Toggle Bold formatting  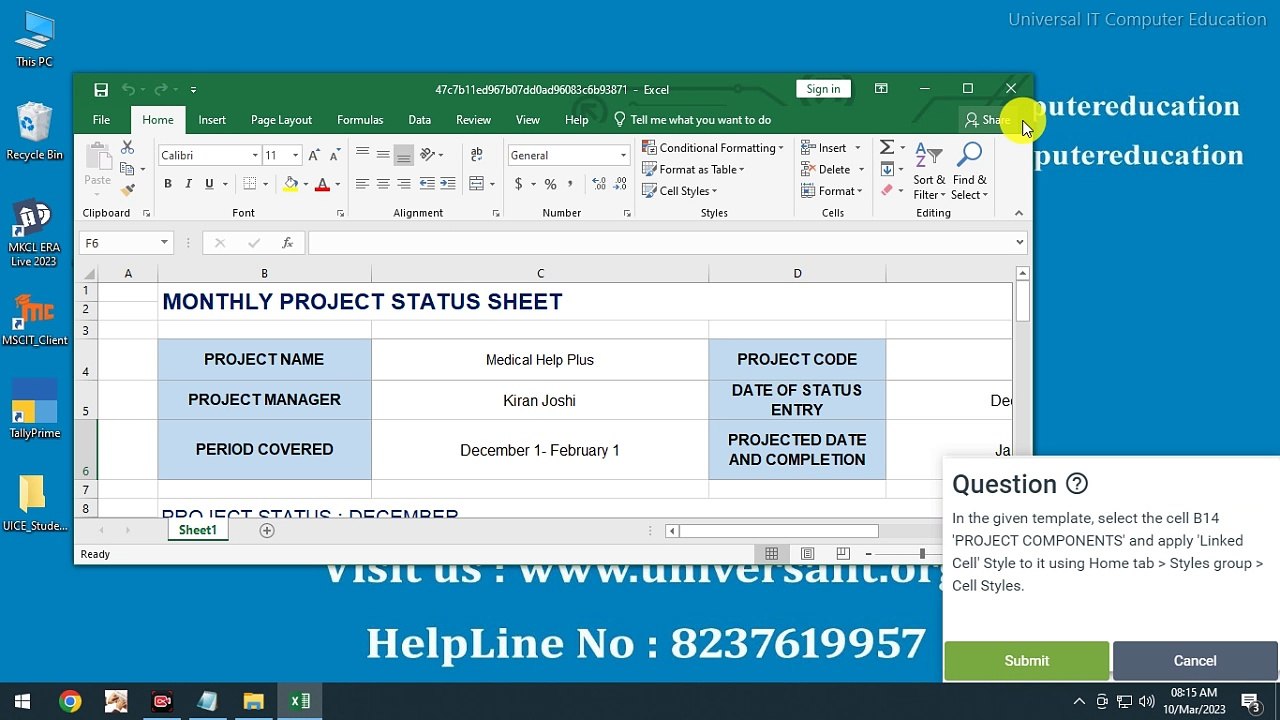[168, 184]
